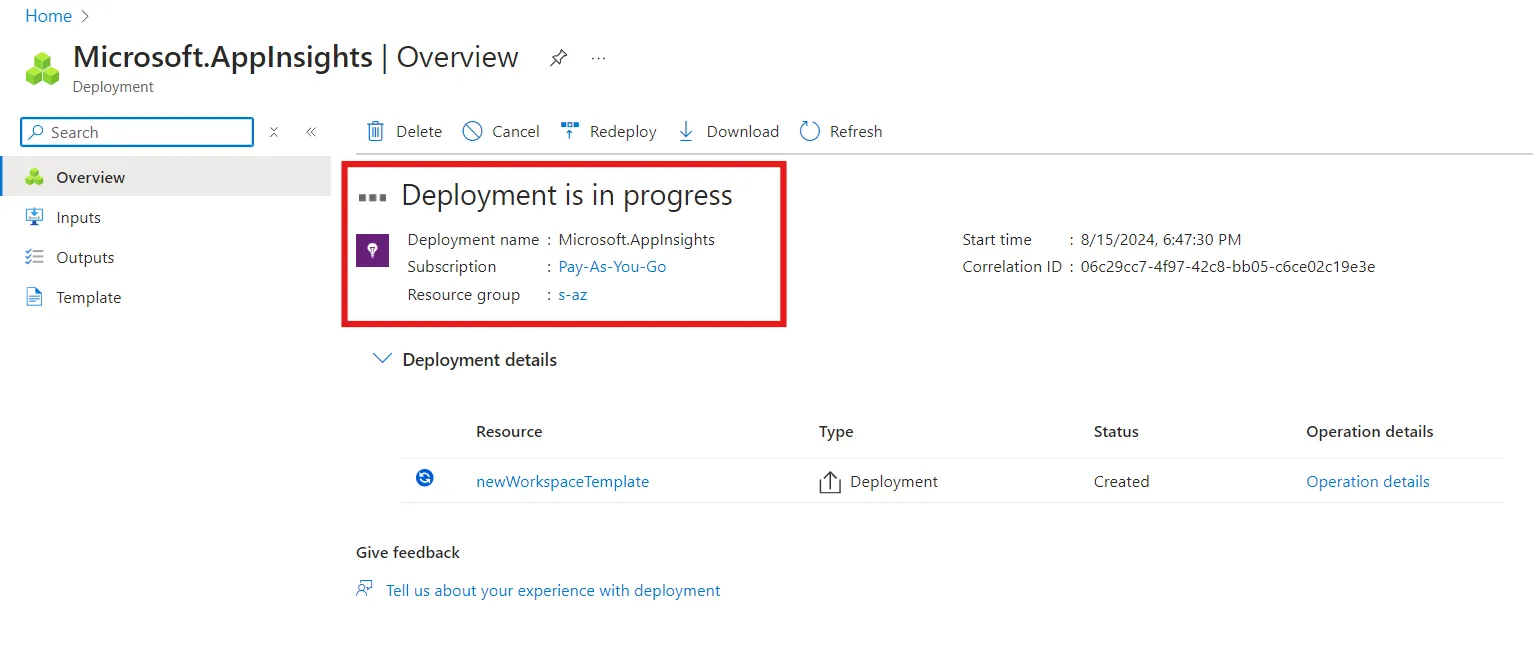
Task: Click the Created status cell
Action: click(x=1121, y=482)
